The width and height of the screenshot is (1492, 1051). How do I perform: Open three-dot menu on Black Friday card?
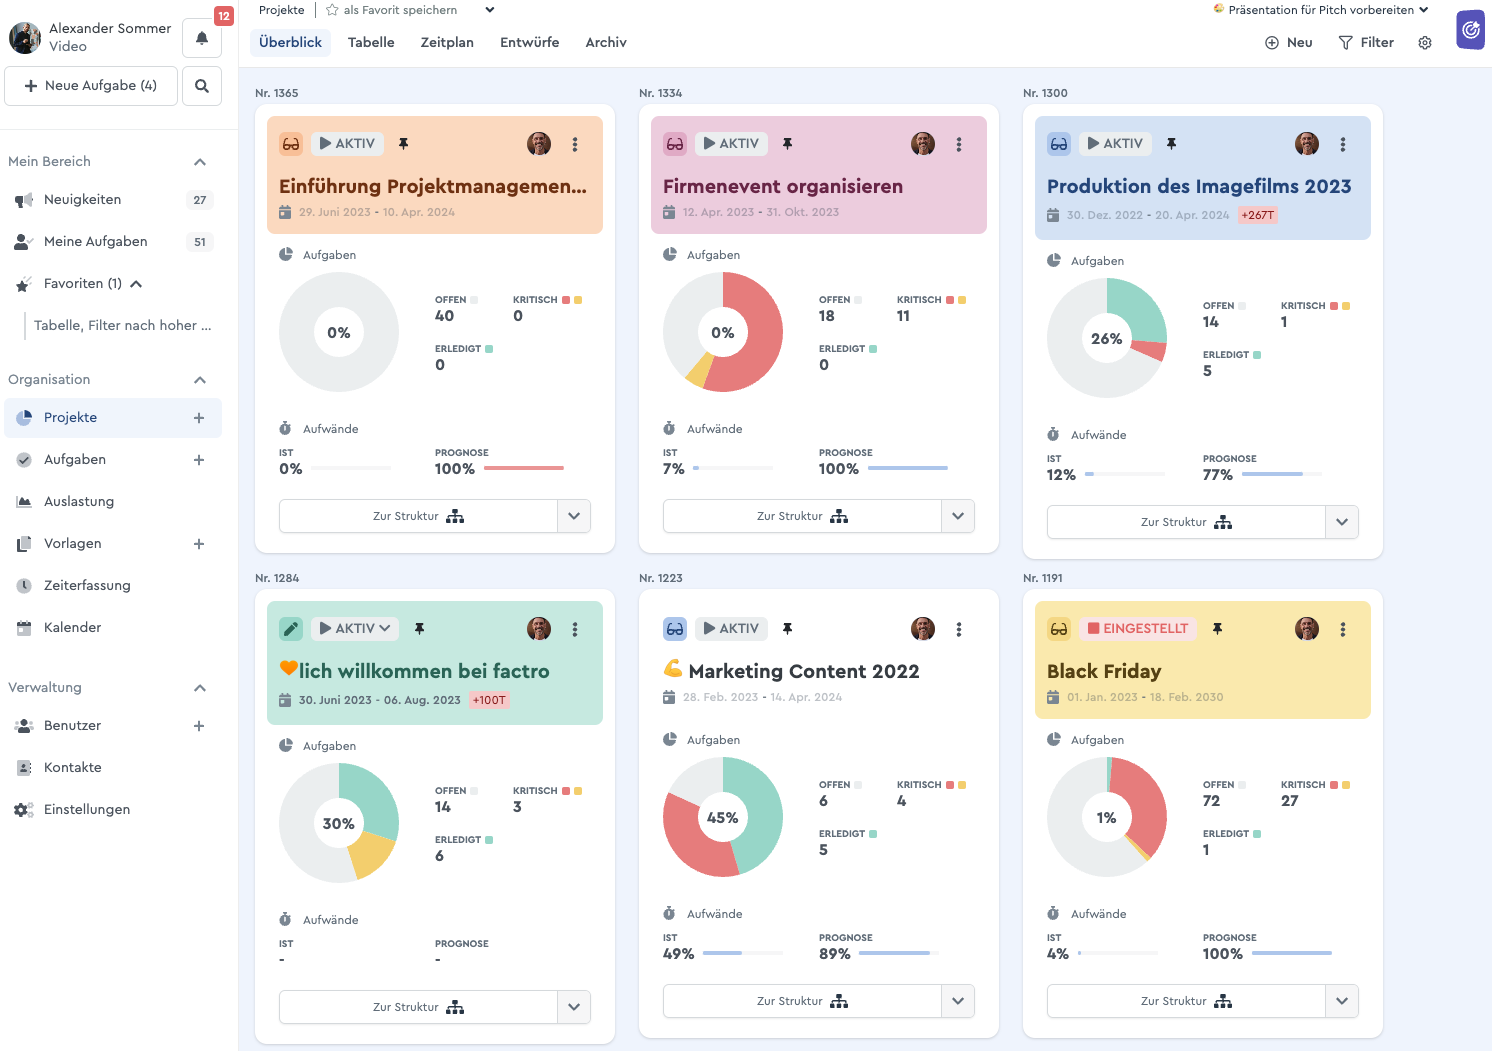(x=1343, y=629)
